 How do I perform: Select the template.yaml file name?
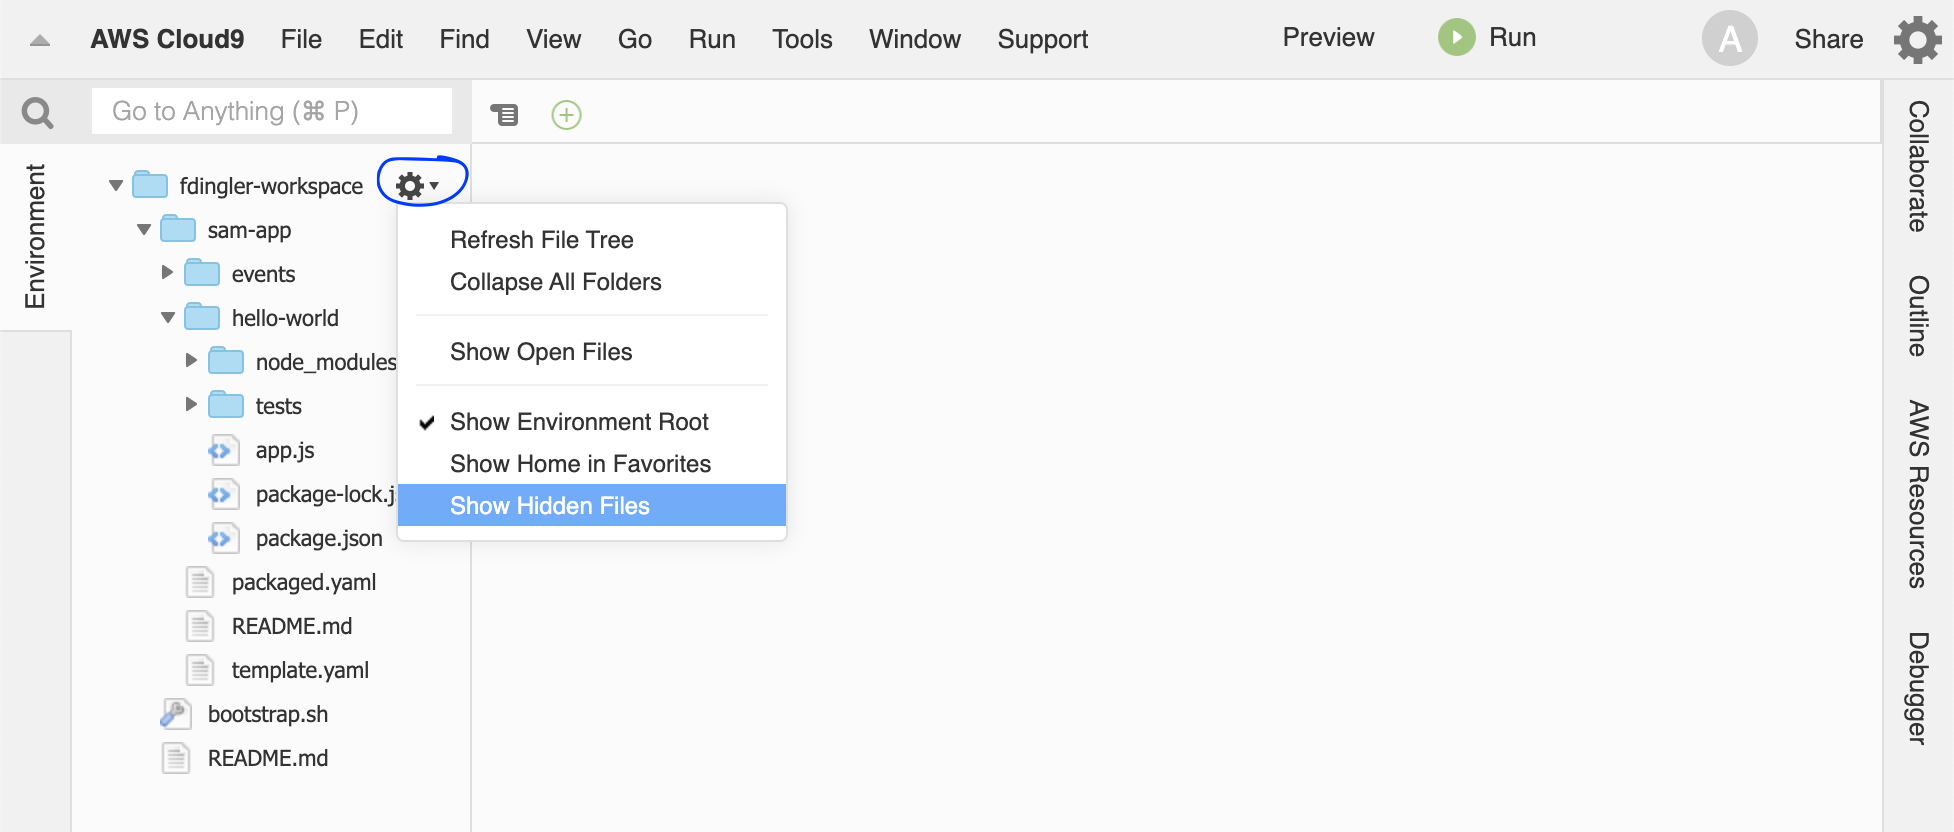click(x=300, y=670)
